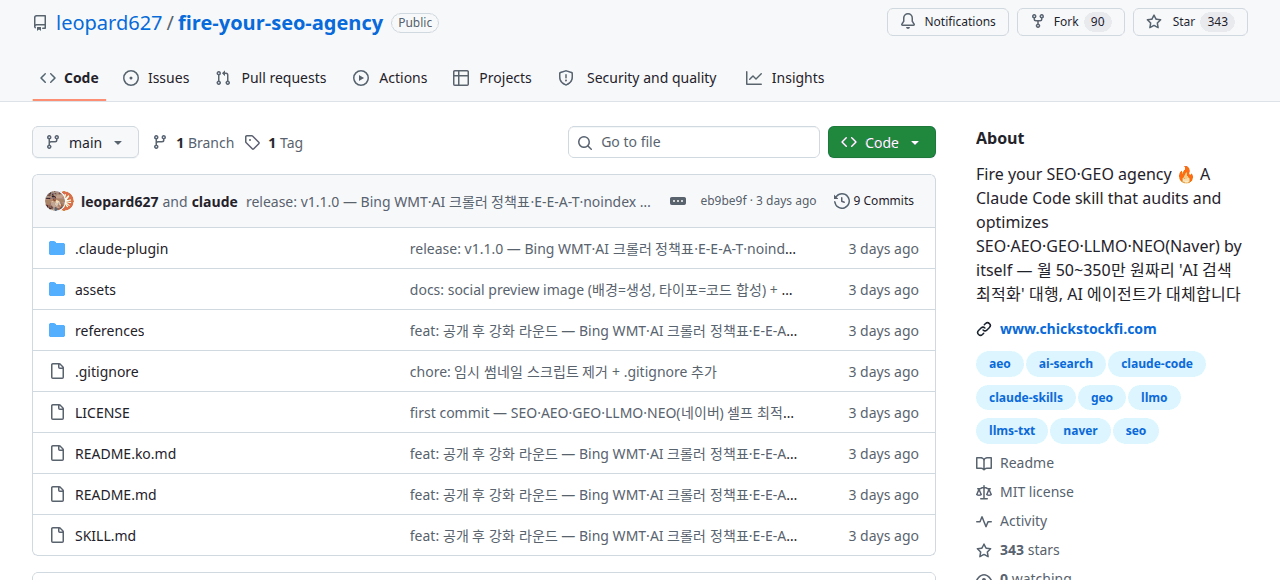The width and height of the screenshot is (1280, 580).
Task: Open the Issues tab
Action: click(x=156, y=78)
